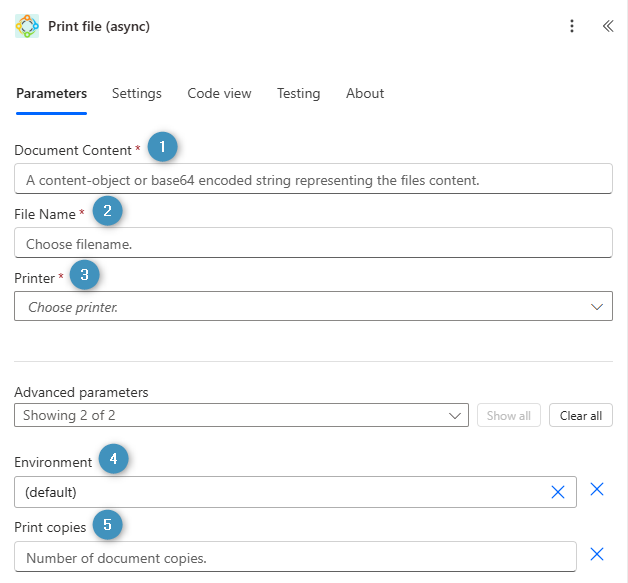
Task: Click numbered callout badge 3 beside Printer
Action: click(x=85, y=274)
